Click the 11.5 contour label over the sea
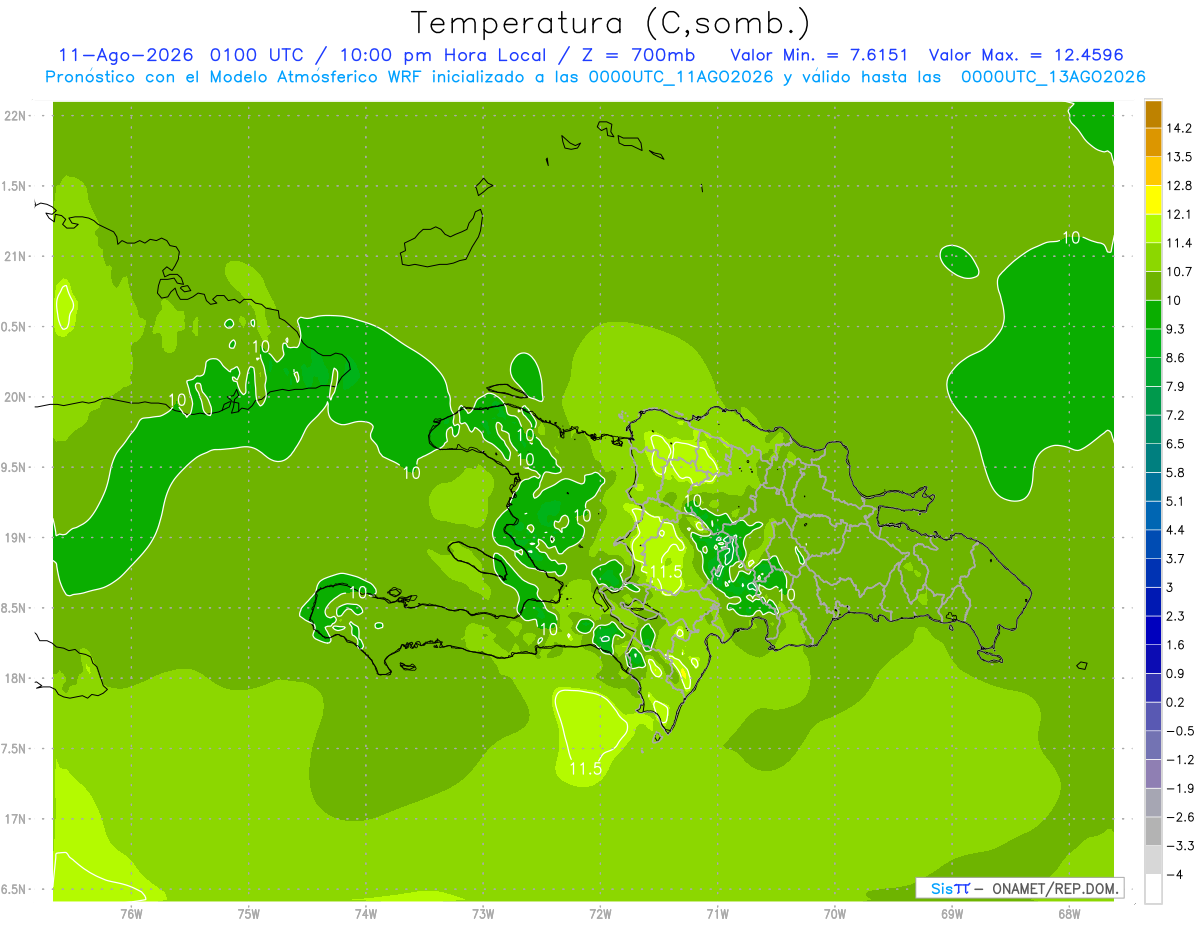Viewport: 1200px width, 927px height. tap(585, 769)
